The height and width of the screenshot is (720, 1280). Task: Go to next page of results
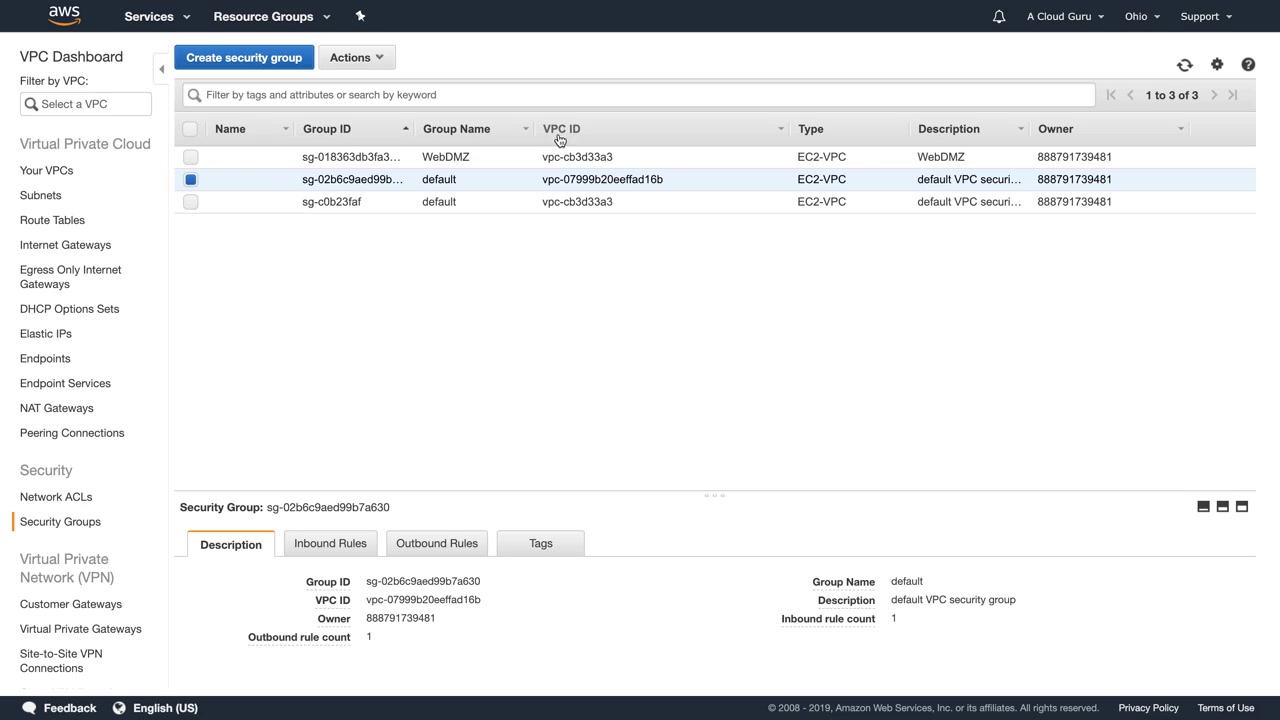1214,95
